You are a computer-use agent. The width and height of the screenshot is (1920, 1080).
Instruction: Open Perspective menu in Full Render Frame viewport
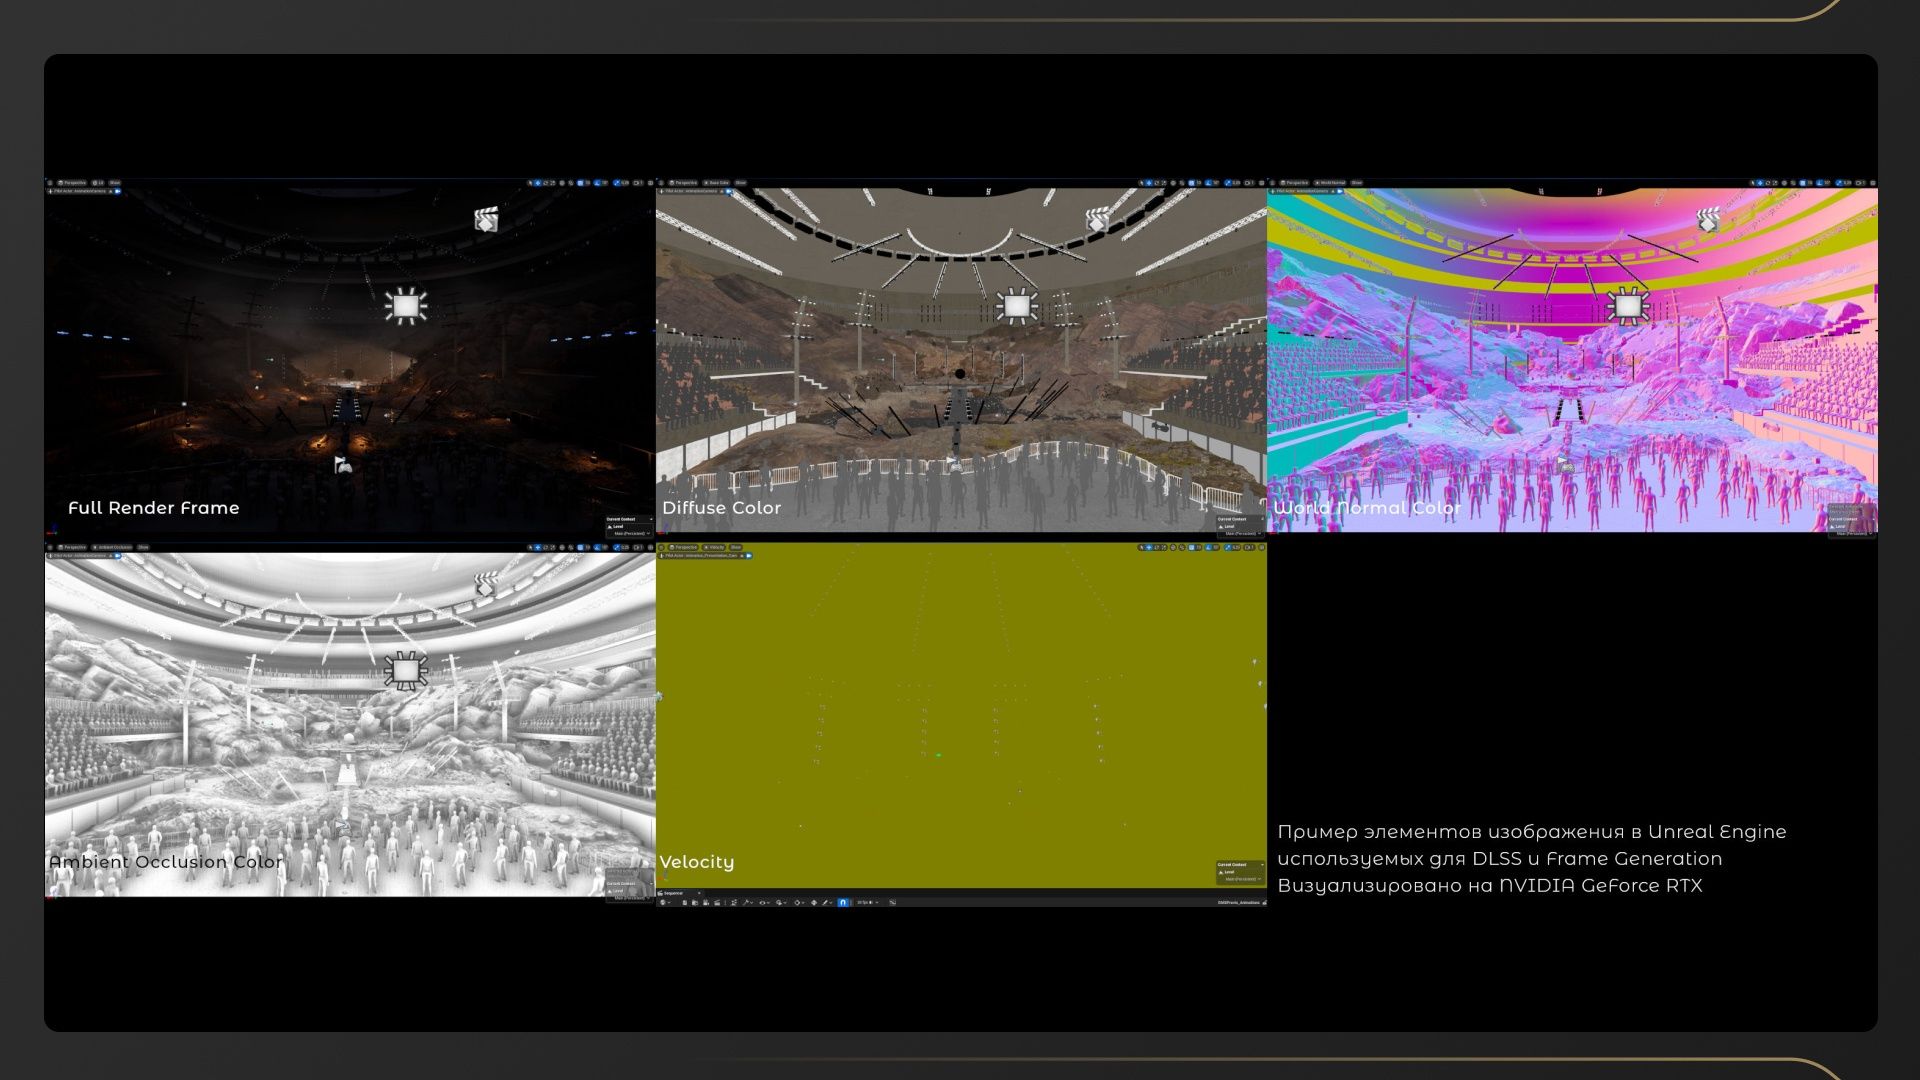click(x=72, y=183)
